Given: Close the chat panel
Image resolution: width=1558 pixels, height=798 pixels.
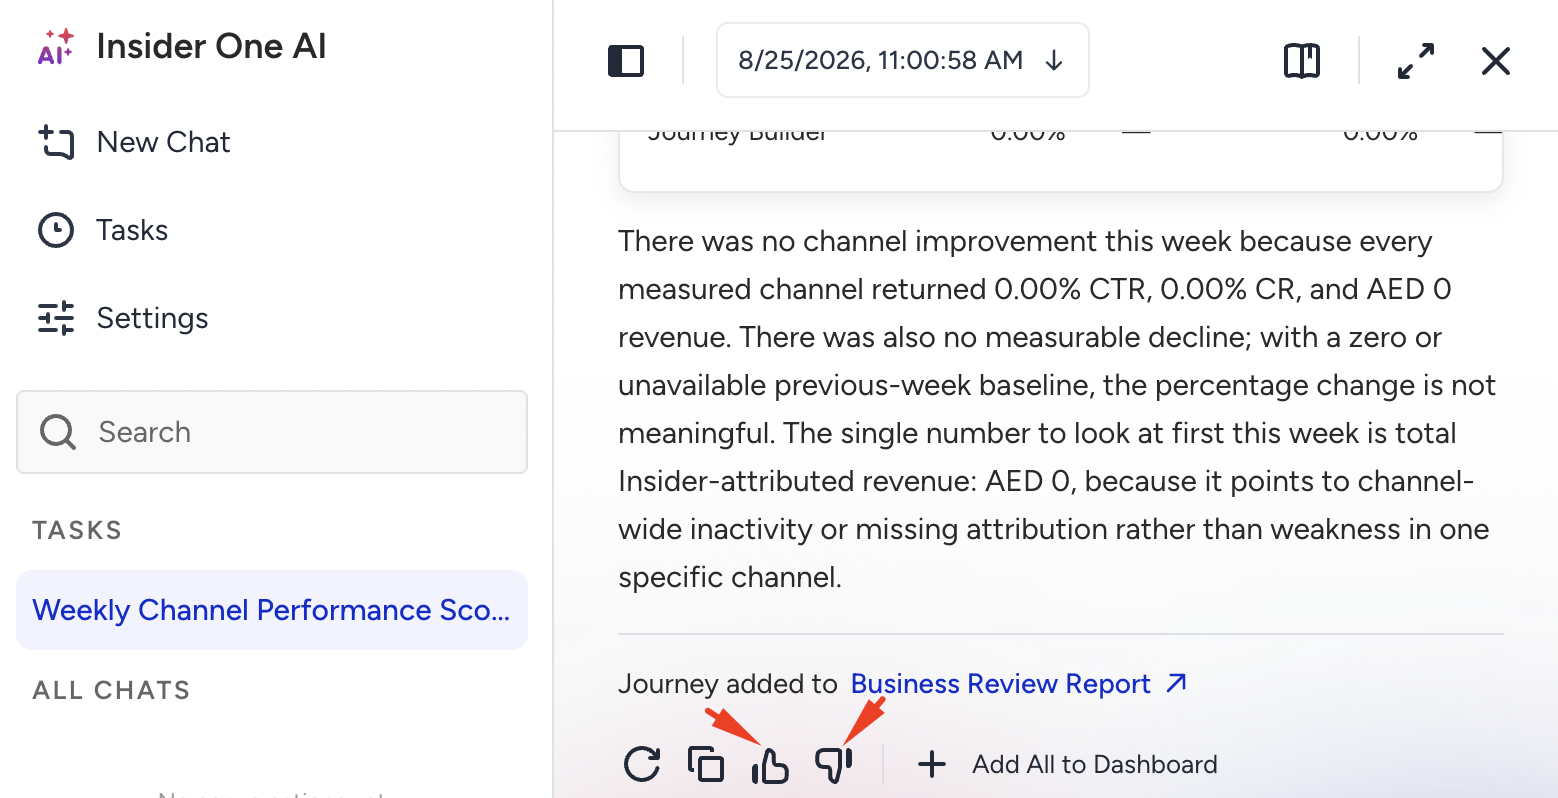Looking at the screenshot, I should 1496,61.
